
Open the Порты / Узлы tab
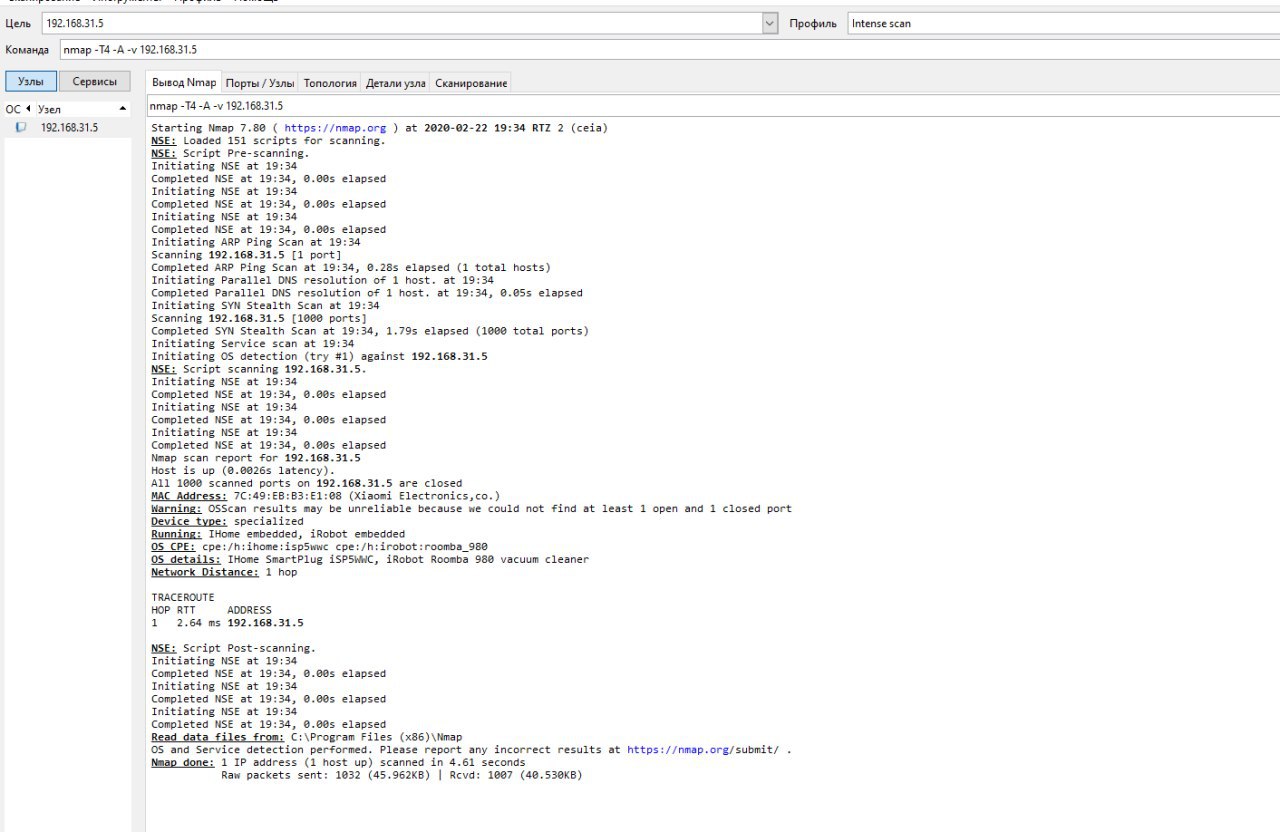pos(260,83)
